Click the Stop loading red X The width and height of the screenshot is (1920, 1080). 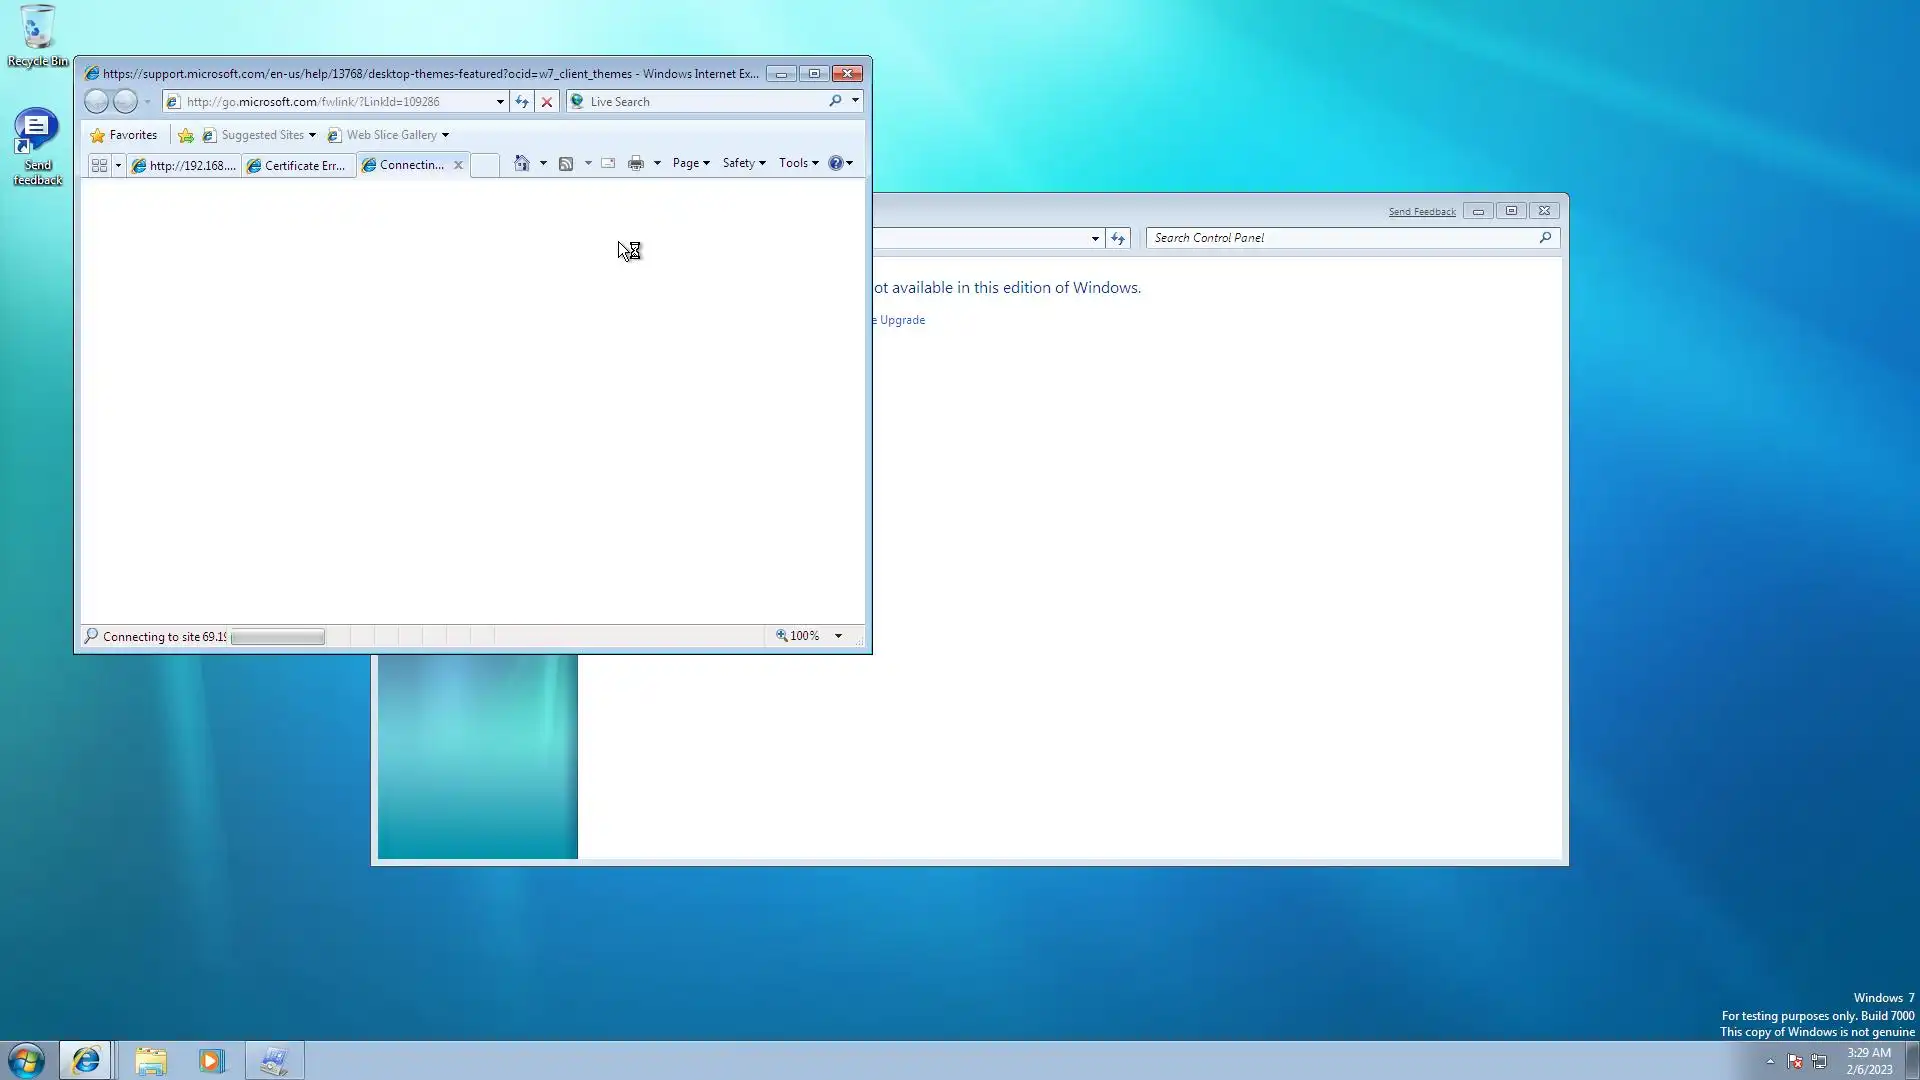click(x=547, y=102)
